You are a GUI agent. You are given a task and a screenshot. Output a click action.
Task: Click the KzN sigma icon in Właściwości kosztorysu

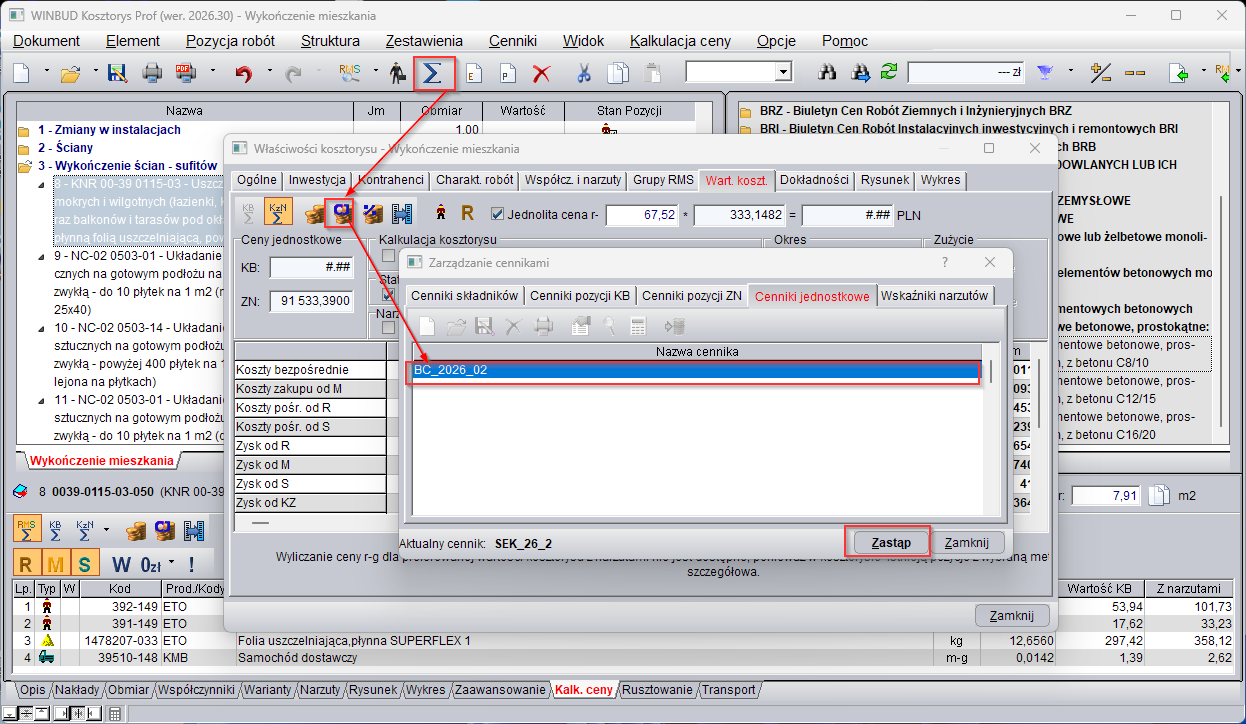[279, 213]
